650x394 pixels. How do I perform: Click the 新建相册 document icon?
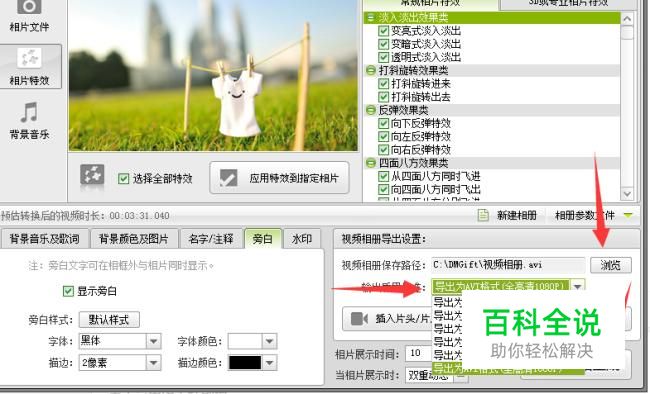click(482, 215)
